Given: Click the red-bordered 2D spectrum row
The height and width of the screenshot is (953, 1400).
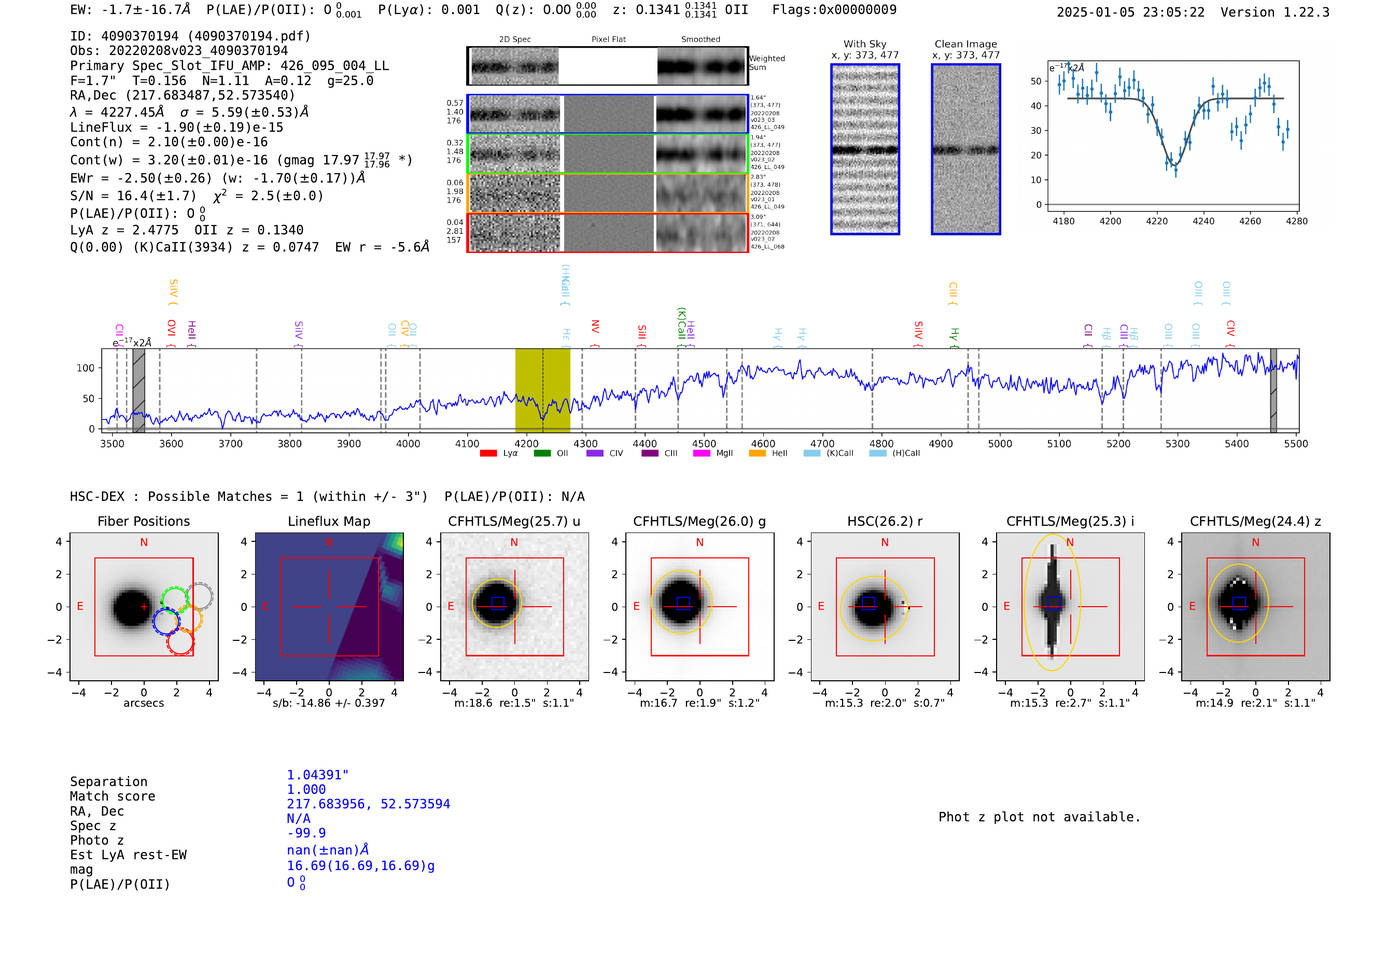Looking at the screenshot, I should 607,232.
